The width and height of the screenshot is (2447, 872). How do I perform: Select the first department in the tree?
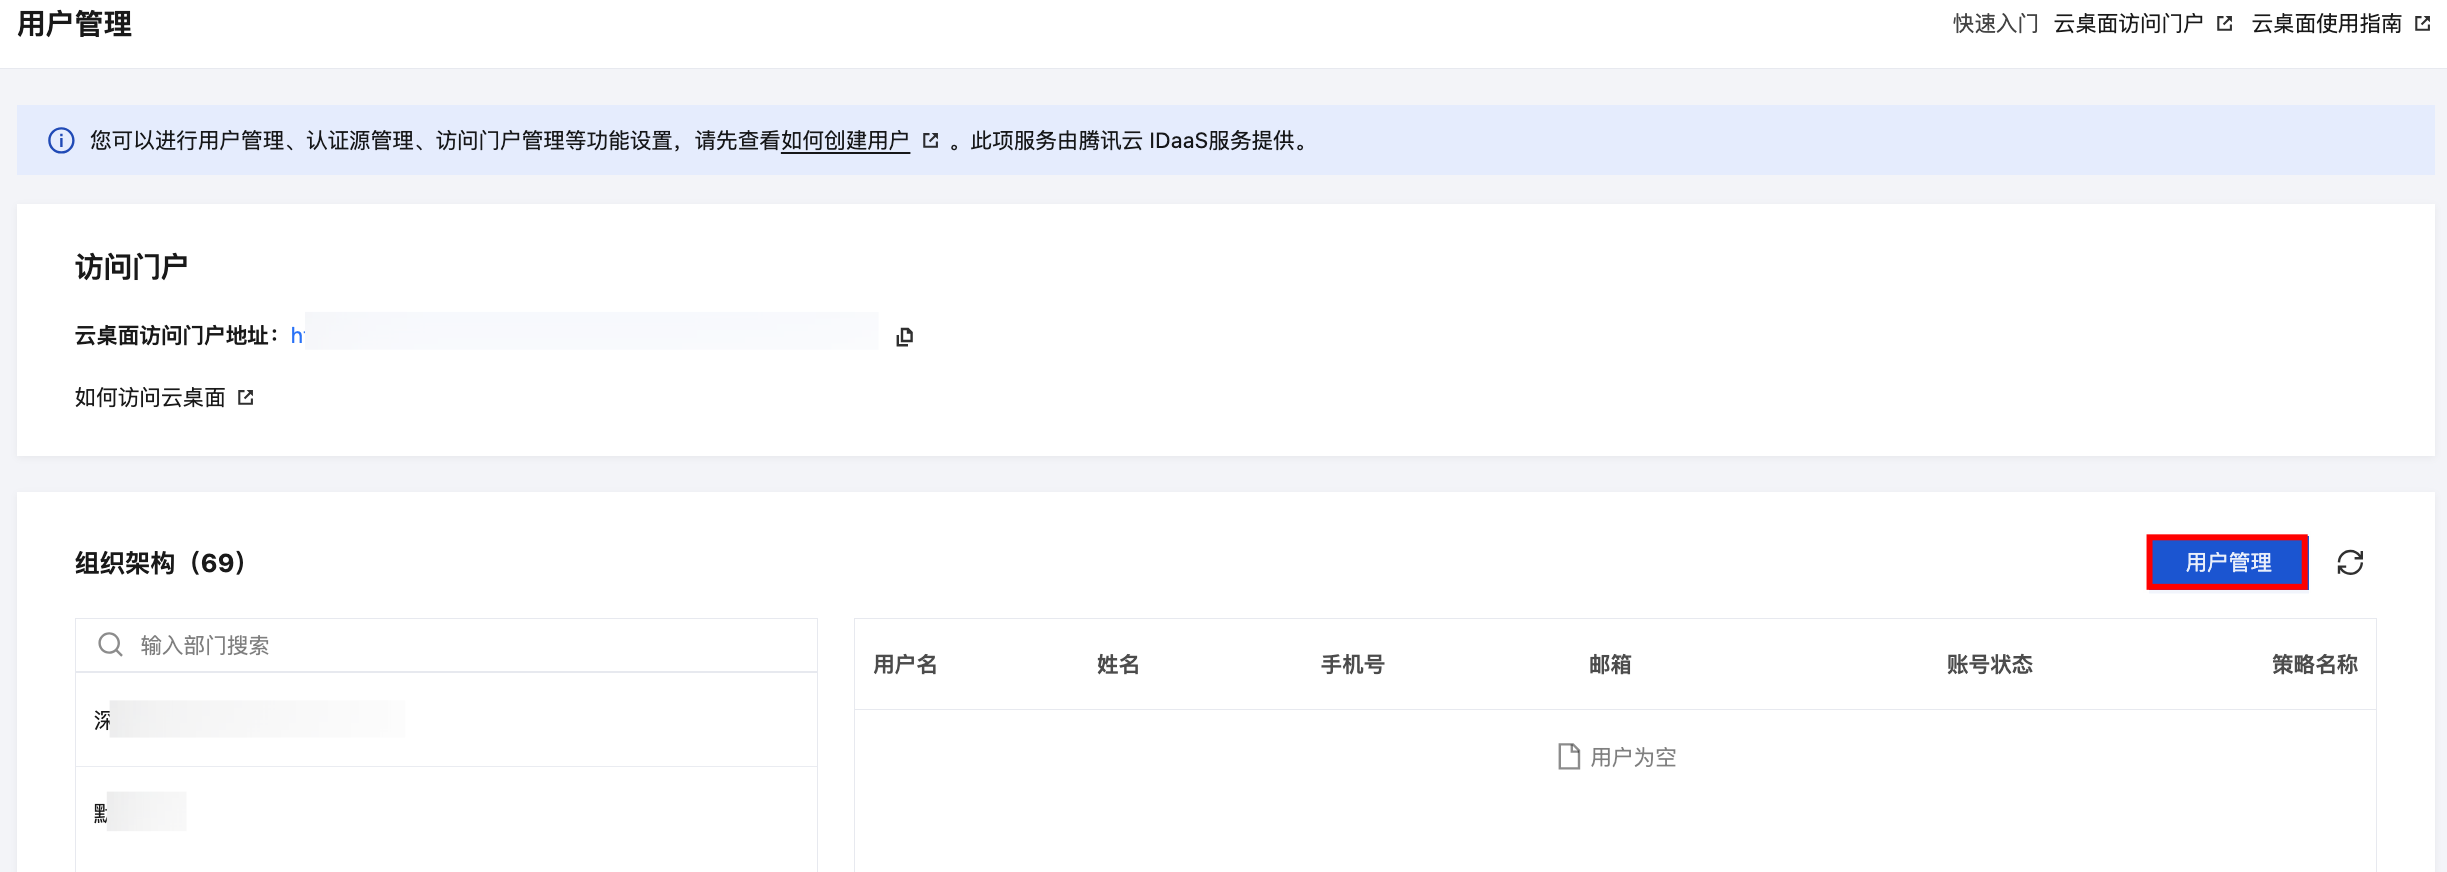[x=250, y=720]
